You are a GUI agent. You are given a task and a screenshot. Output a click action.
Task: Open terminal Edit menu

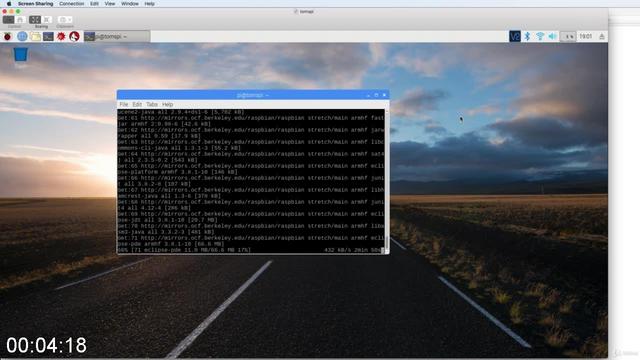(x=137, y=104)
